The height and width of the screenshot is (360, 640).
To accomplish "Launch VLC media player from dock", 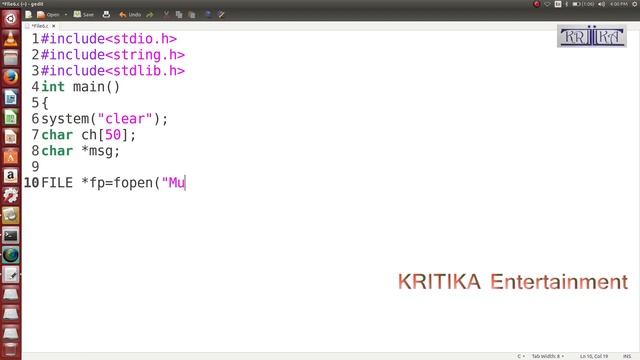I will 11,38.
